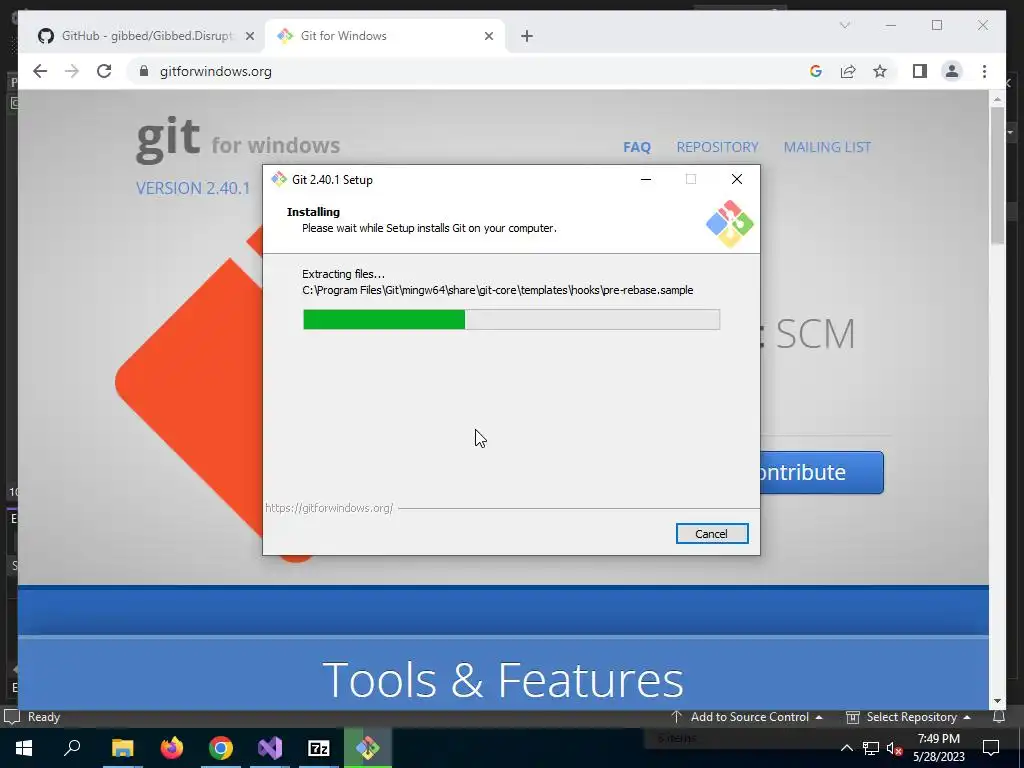Image resolution: width=1024 pixels, height=768 pixels.
Task: Switch to Chrome in the taskbar
Action: (x=221, y=748)
